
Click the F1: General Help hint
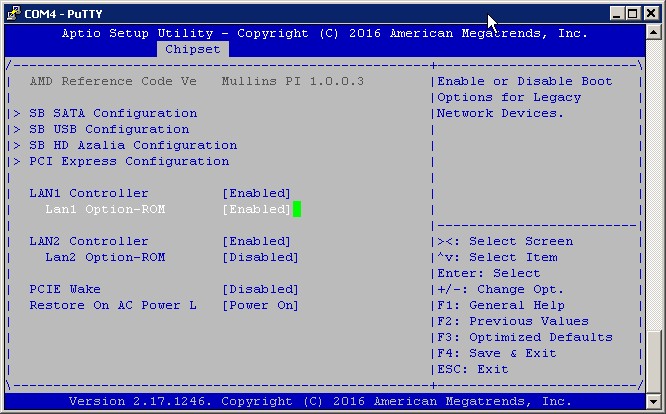pyautogui.click(x=501, y=306)
